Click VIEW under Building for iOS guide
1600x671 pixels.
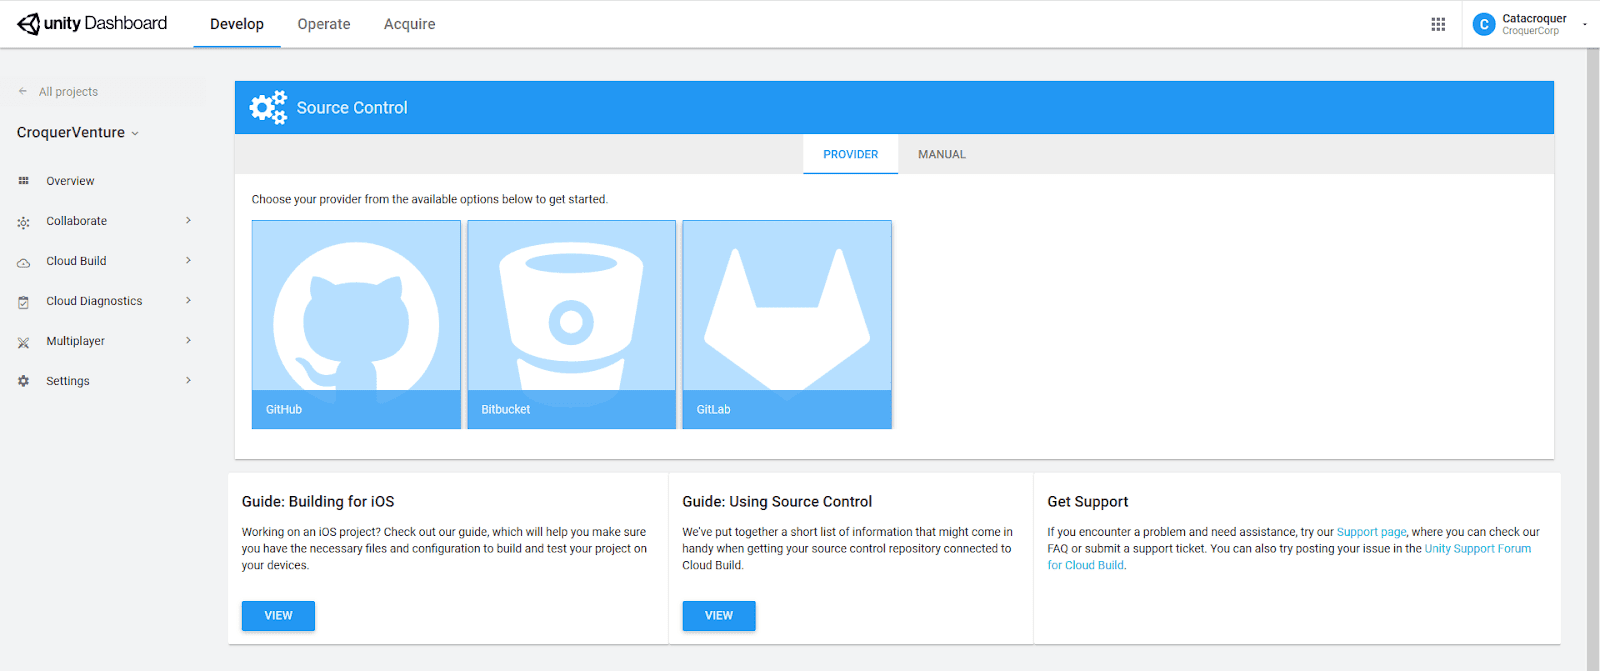[x=278, y=616]
